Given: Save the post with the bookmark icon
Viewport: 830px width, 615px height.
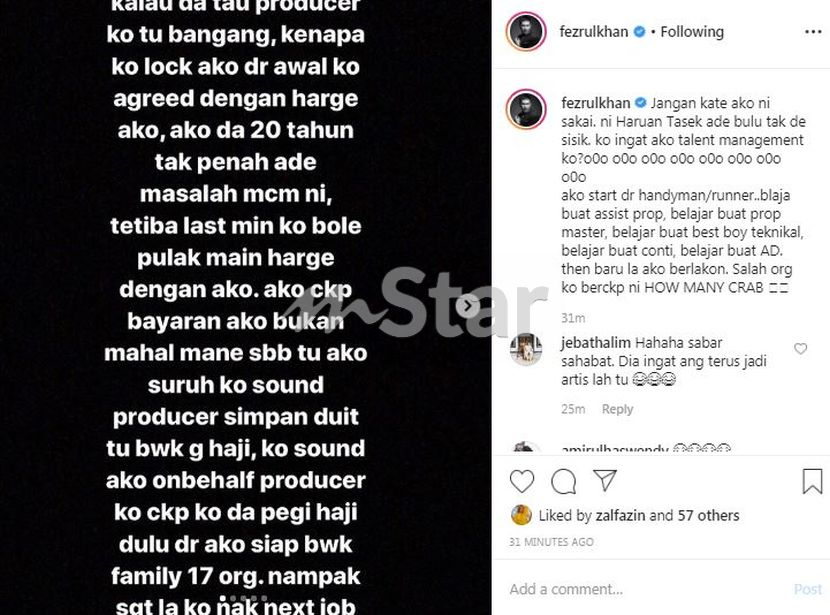Looking at the screenshot, I should tap(812, 481).
